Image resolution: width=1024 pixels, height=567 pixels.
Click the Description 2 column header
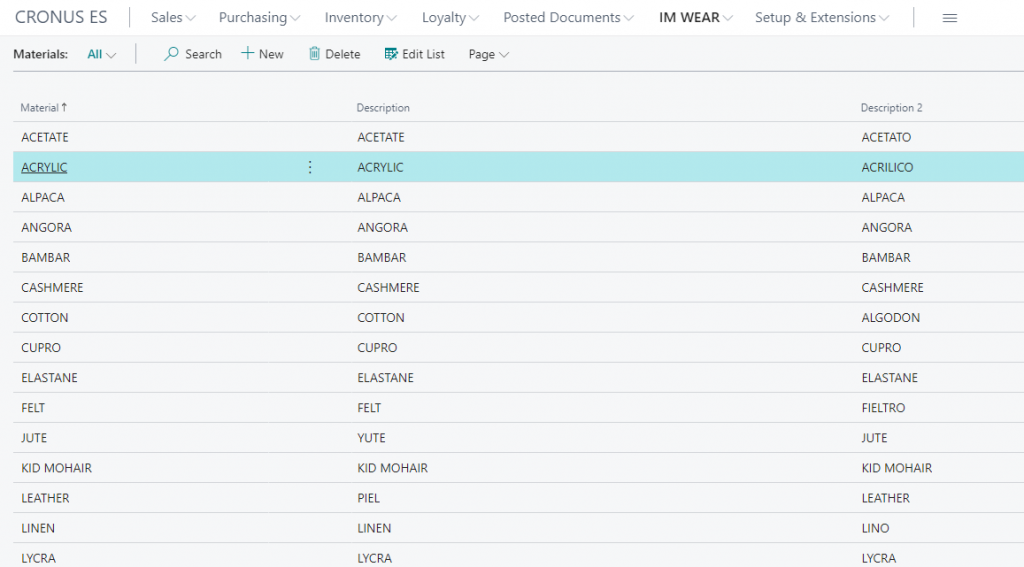(891, 108)
